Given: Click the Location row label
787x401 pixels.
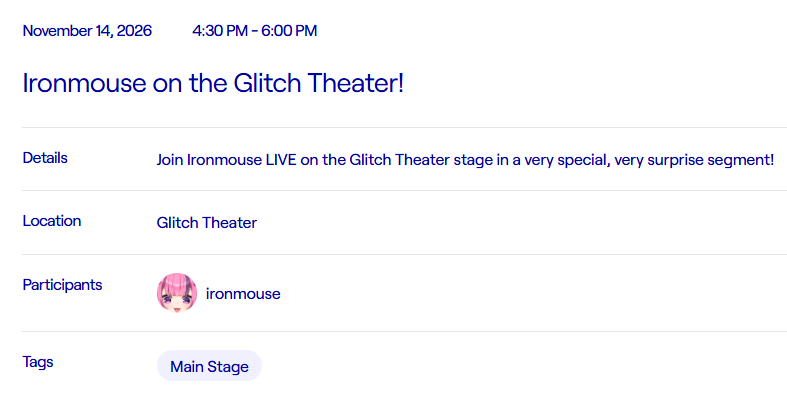Looking at the screenshot, I should point(52,221).
